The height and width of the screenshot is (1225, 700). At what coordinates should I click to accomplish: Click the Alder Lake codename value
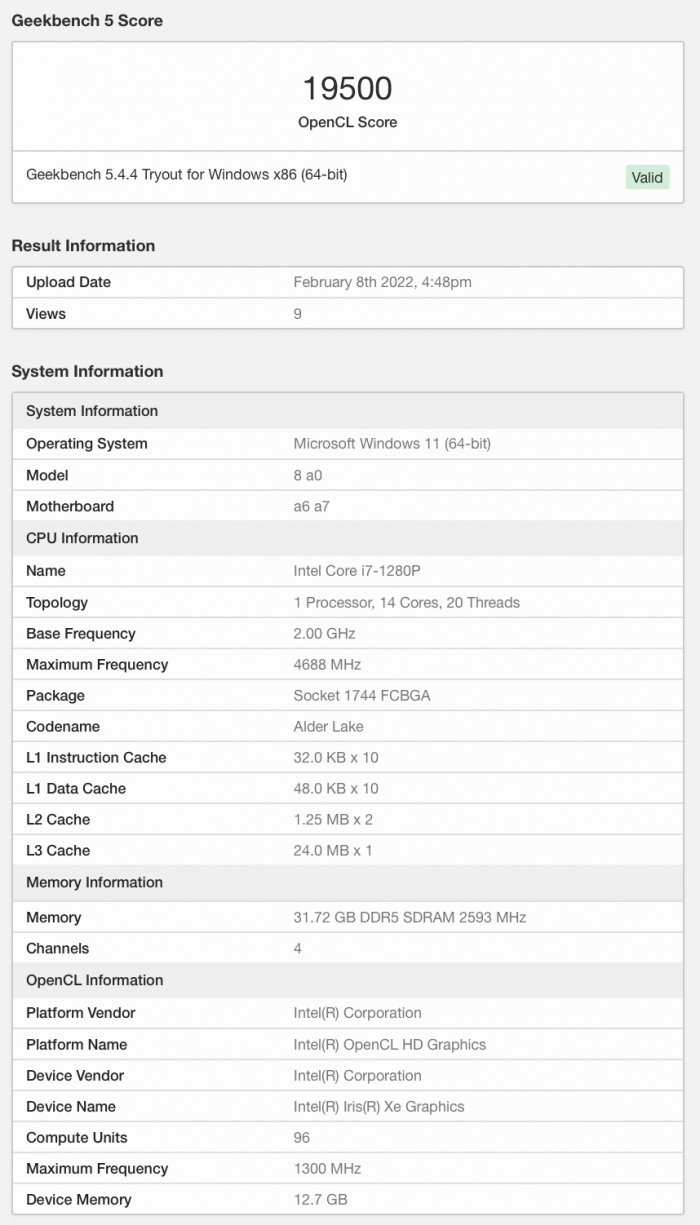pos(328,726)
